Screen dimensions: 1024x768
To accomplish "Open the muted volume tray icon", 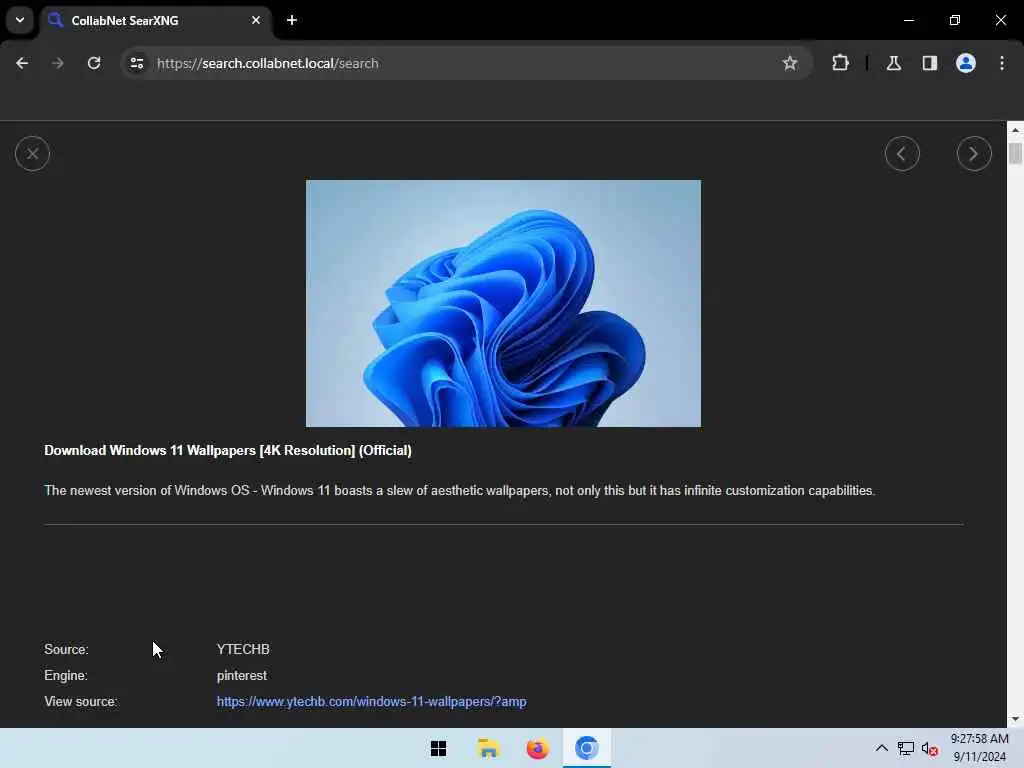I will pos(929,748).
